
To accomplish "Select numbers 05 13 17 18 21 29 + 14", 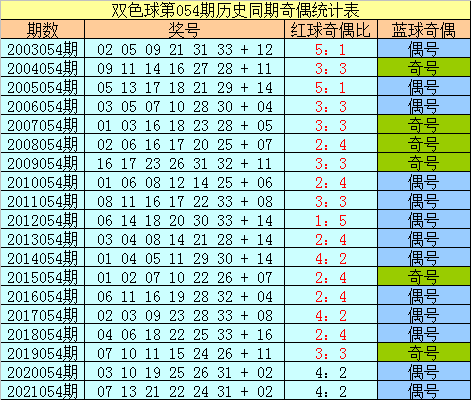I will [x=185, y=87].
